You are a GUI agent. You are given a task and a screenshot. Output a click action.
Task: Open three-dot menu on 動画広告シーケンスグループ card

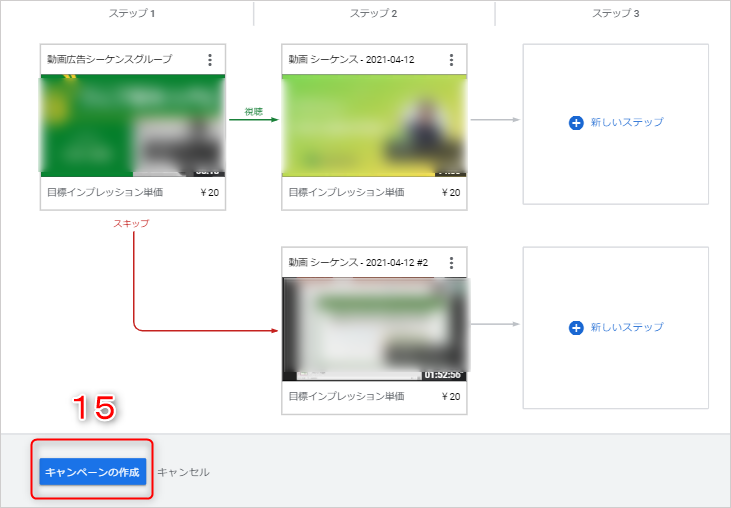coord(210,60)
